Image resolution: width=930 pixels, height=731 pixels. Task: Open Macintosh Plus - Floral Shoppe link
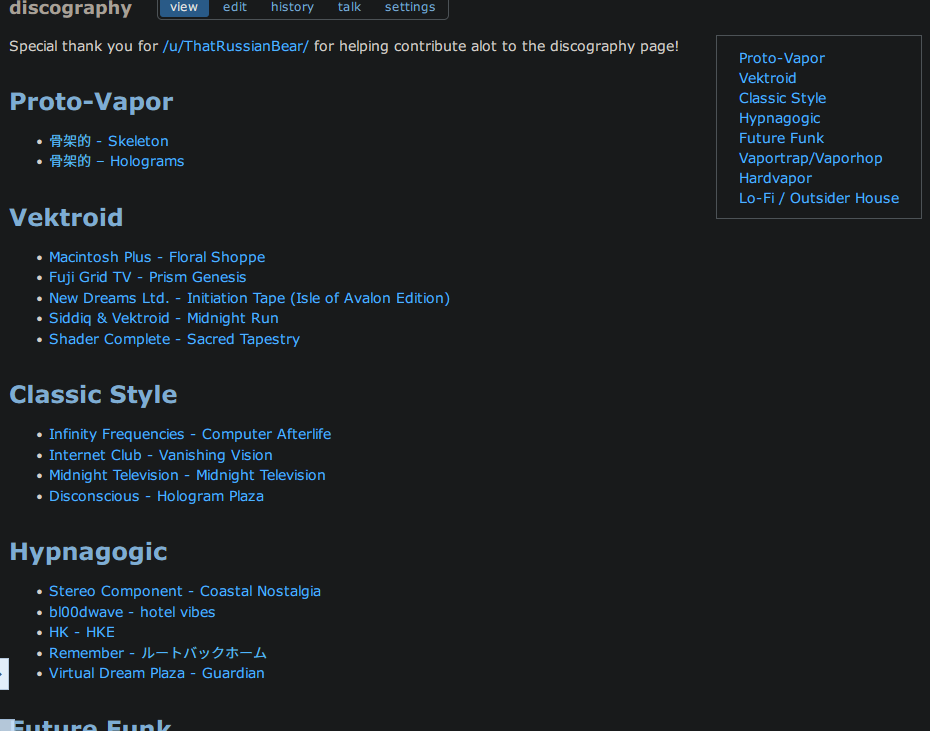157,258
